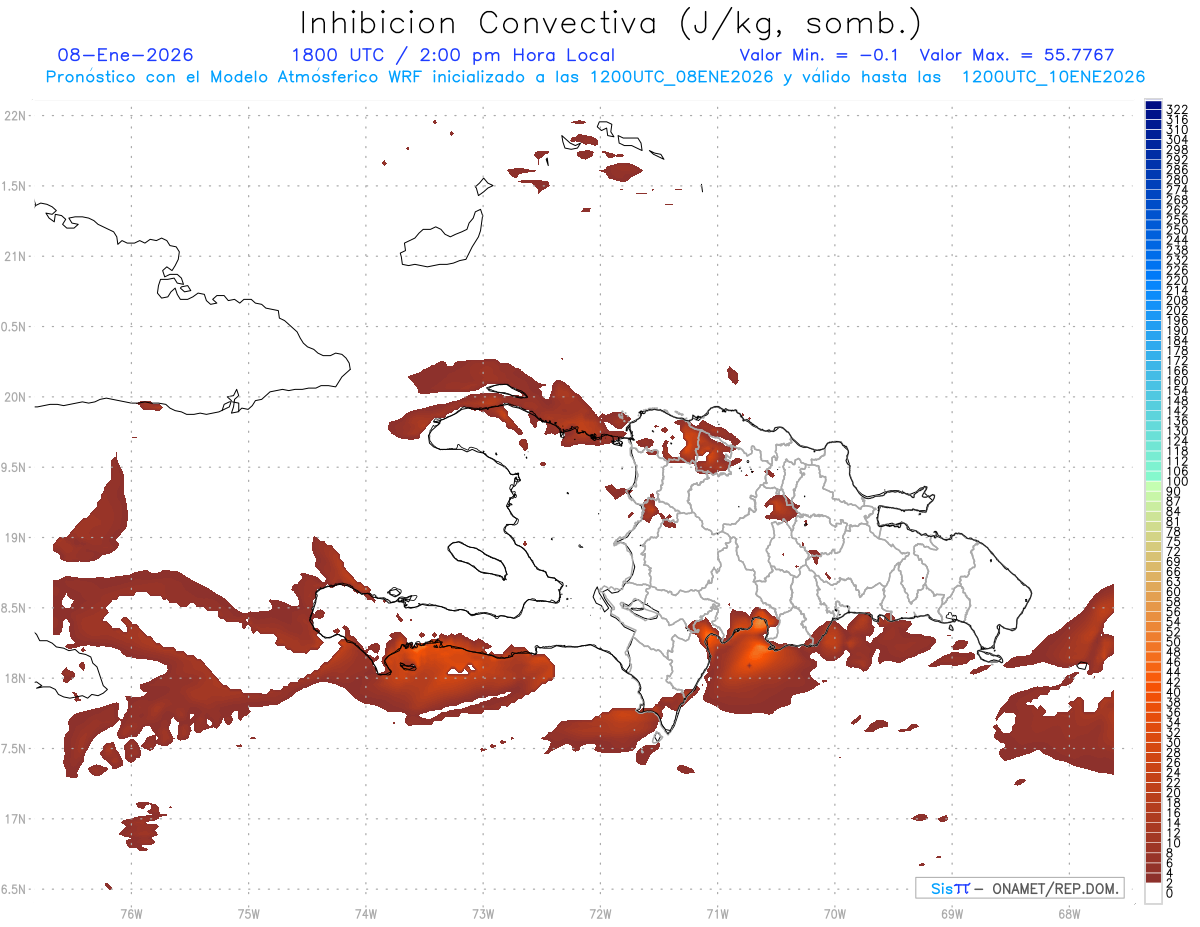Click the dark blue 322 swatch on the color bar

point(1153,105)
